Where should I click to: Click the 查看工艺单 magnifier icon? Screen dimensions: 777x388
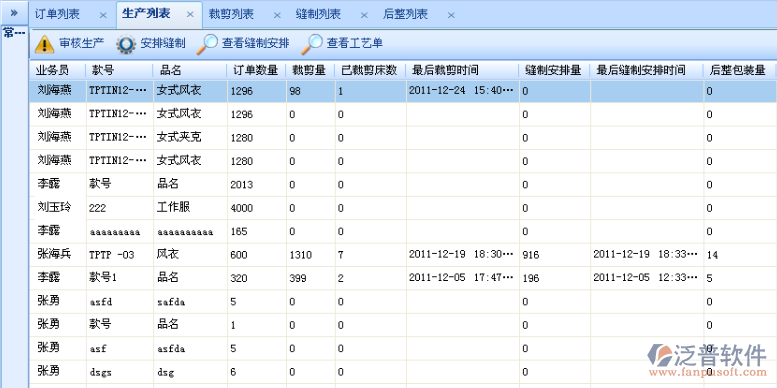tap(312, 44)
